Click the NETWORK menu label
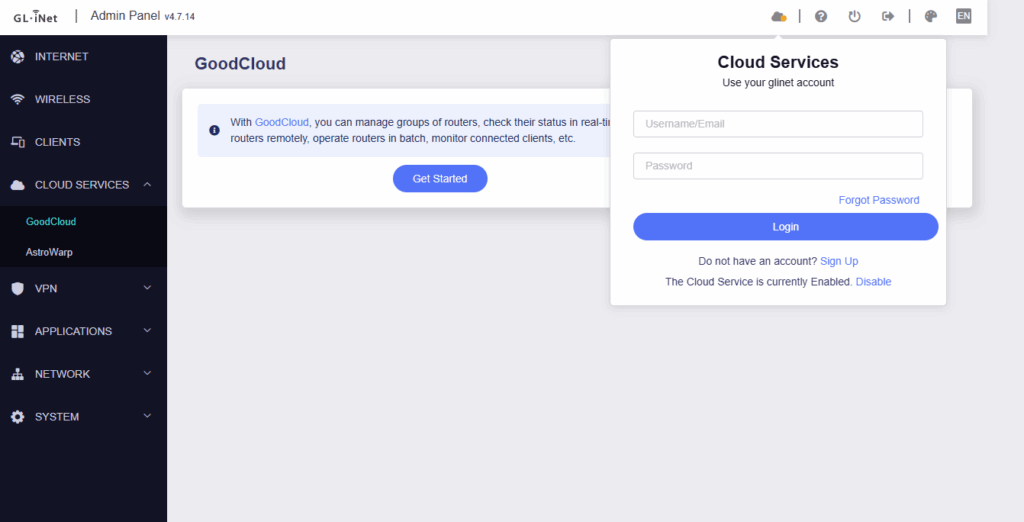The width and height of the screenshot is (1024, 522). tap(62, 374)
